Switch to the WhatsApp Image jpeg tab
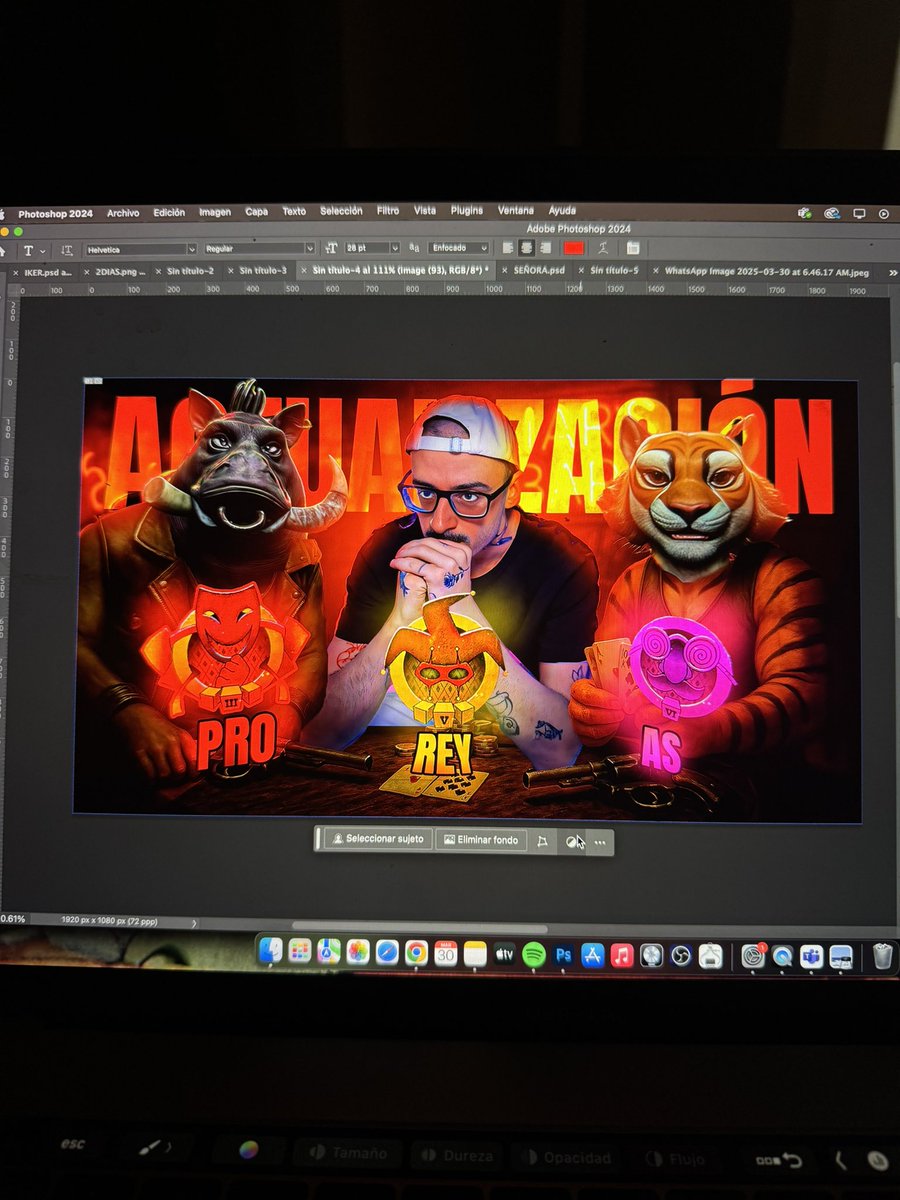The image size is (900, 1200). (768, 271)
